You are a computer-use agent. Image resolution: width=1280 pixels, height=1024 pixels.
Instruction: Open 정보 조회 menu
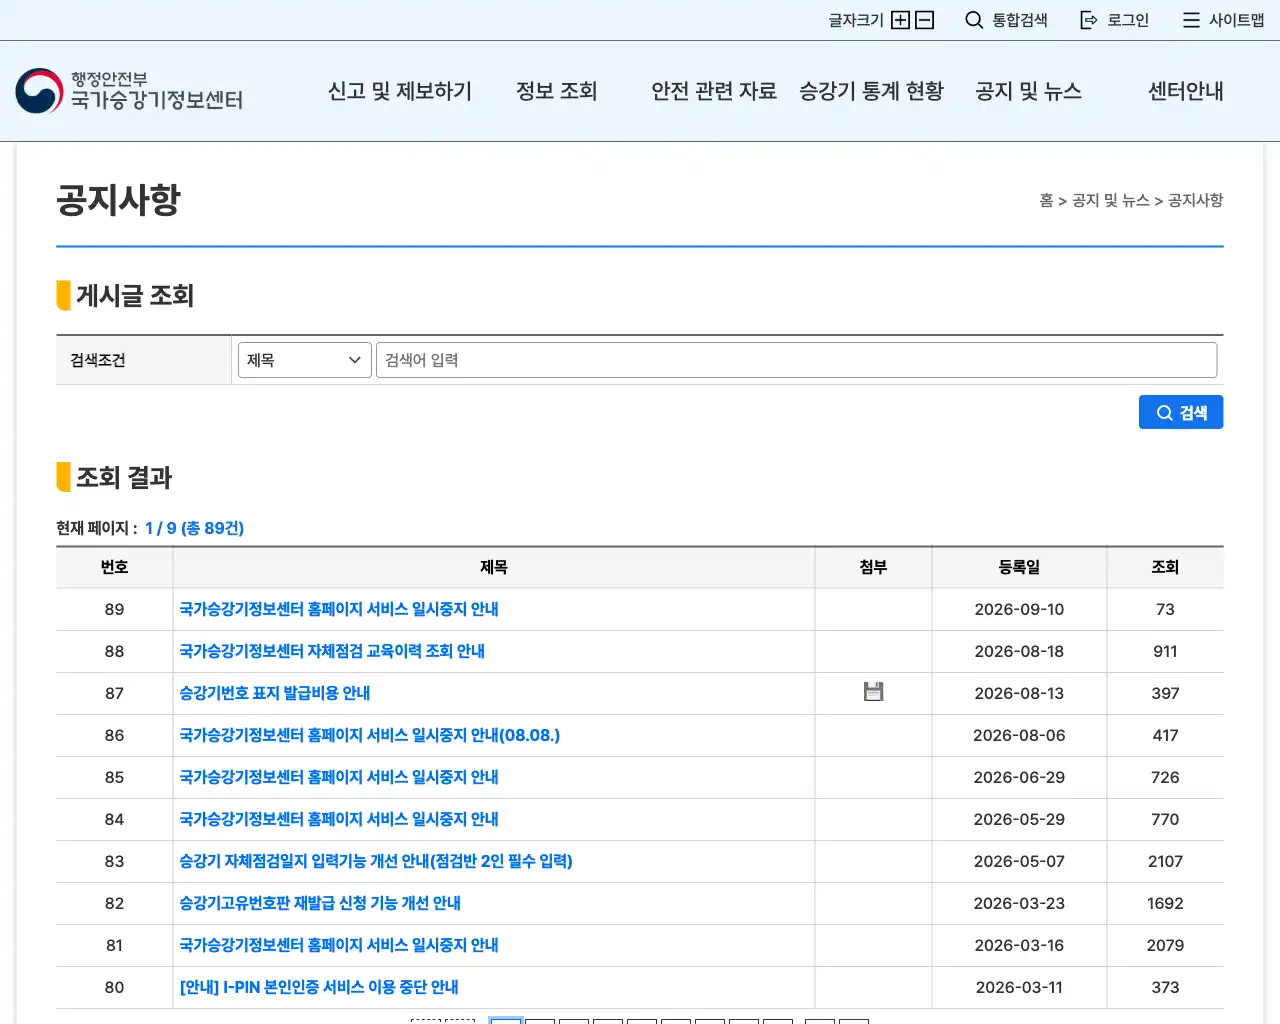(557, 91)
